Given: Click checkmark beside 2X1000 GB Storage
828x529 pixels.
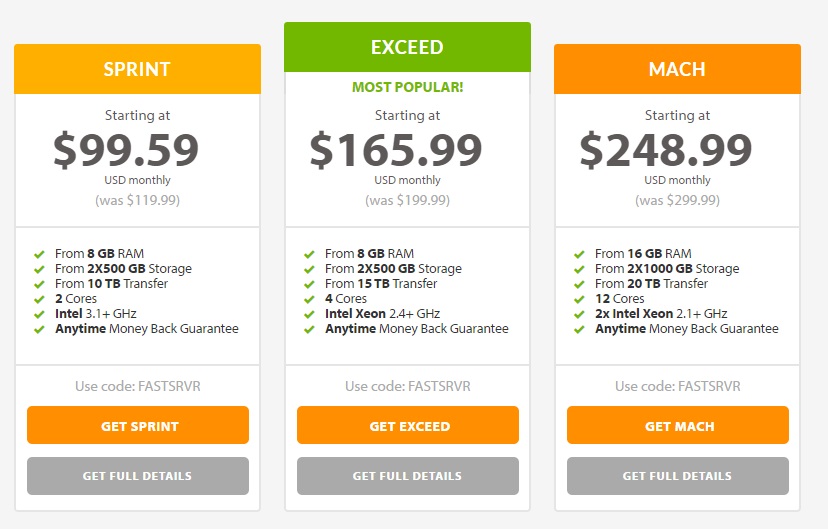Looking at the screenshot, I should click(x=579, y=269).
